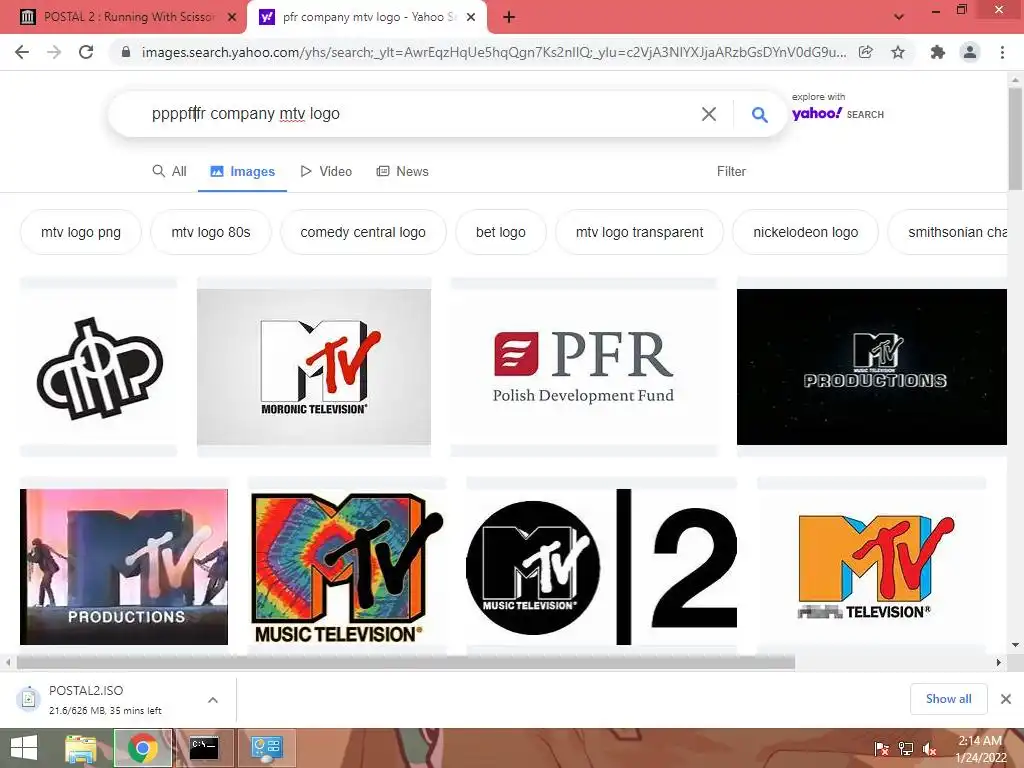Clear the search query with X
Viewport: 1024px width, 768px height.
(709, 114)
